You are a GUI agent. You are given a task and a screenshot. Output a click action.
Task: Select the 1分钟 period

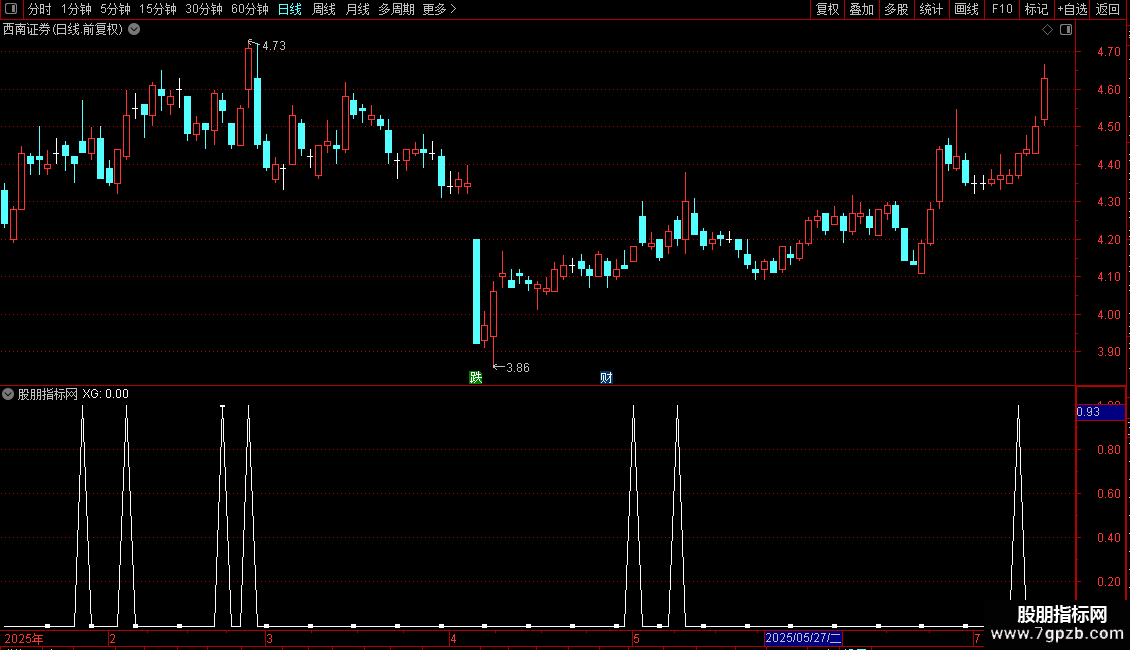click(76, 9)
